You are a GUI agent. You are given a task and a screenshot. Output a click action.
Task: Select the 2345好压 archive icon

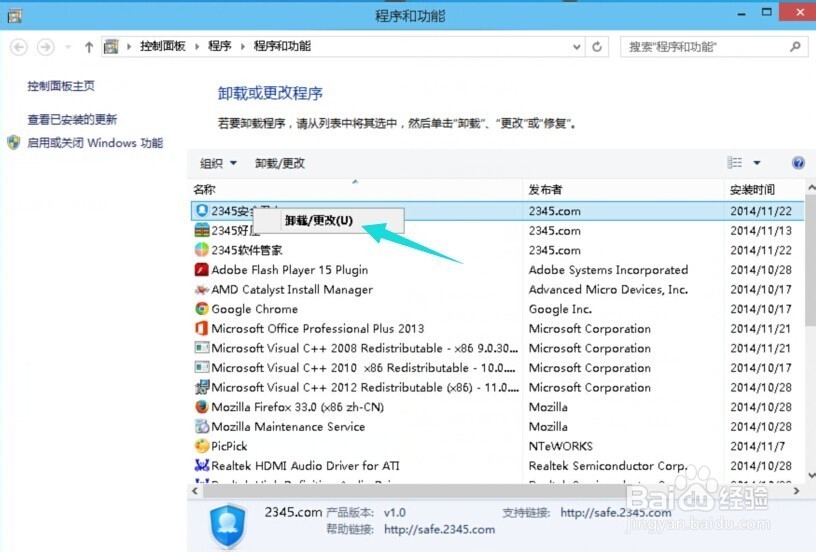[202, 230]
